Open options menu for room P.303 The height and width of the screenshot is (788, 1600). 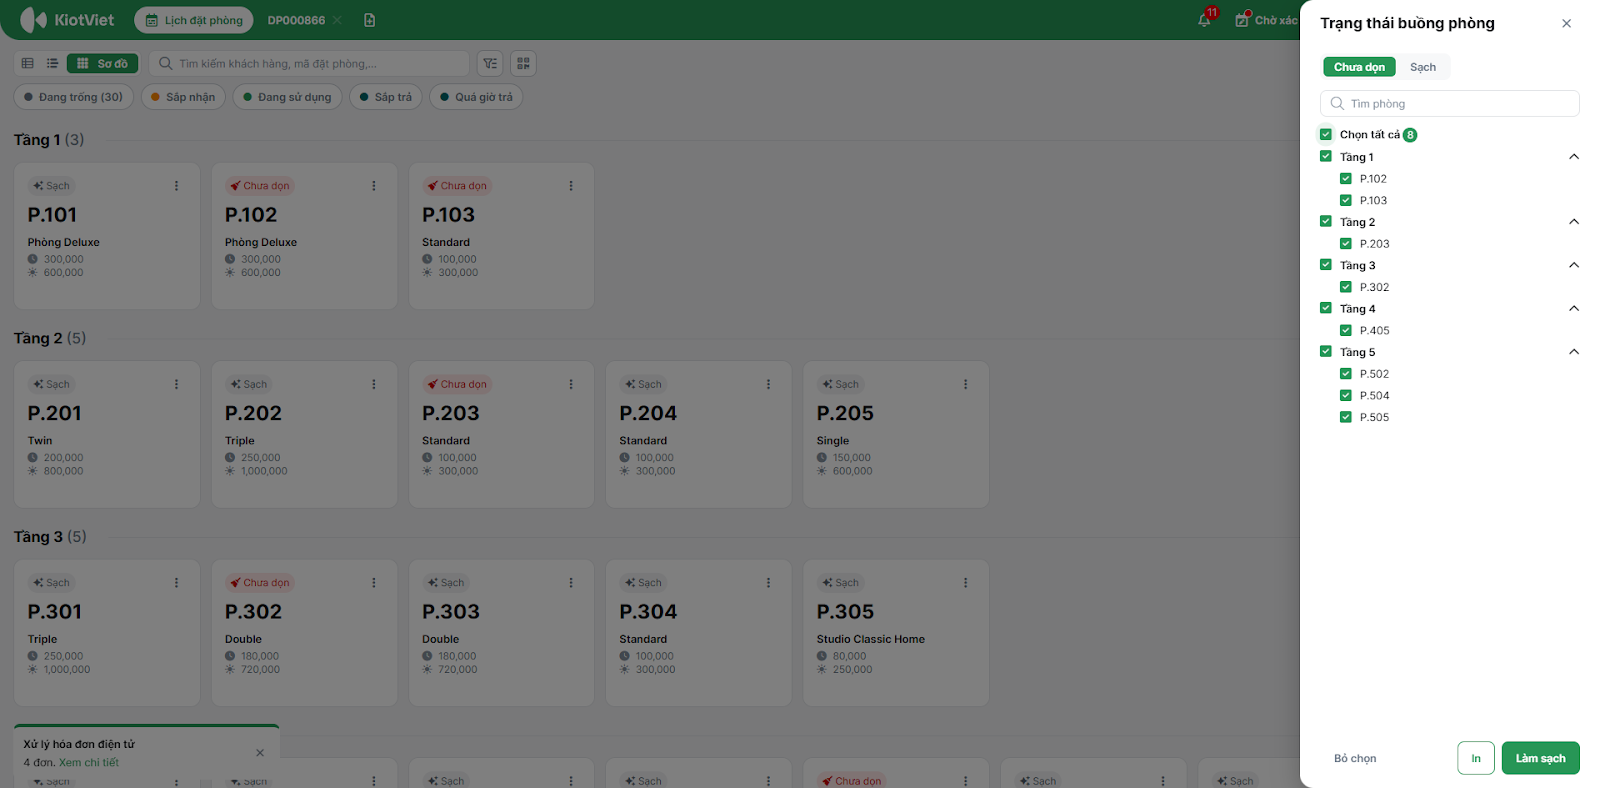tap(571, 583)
